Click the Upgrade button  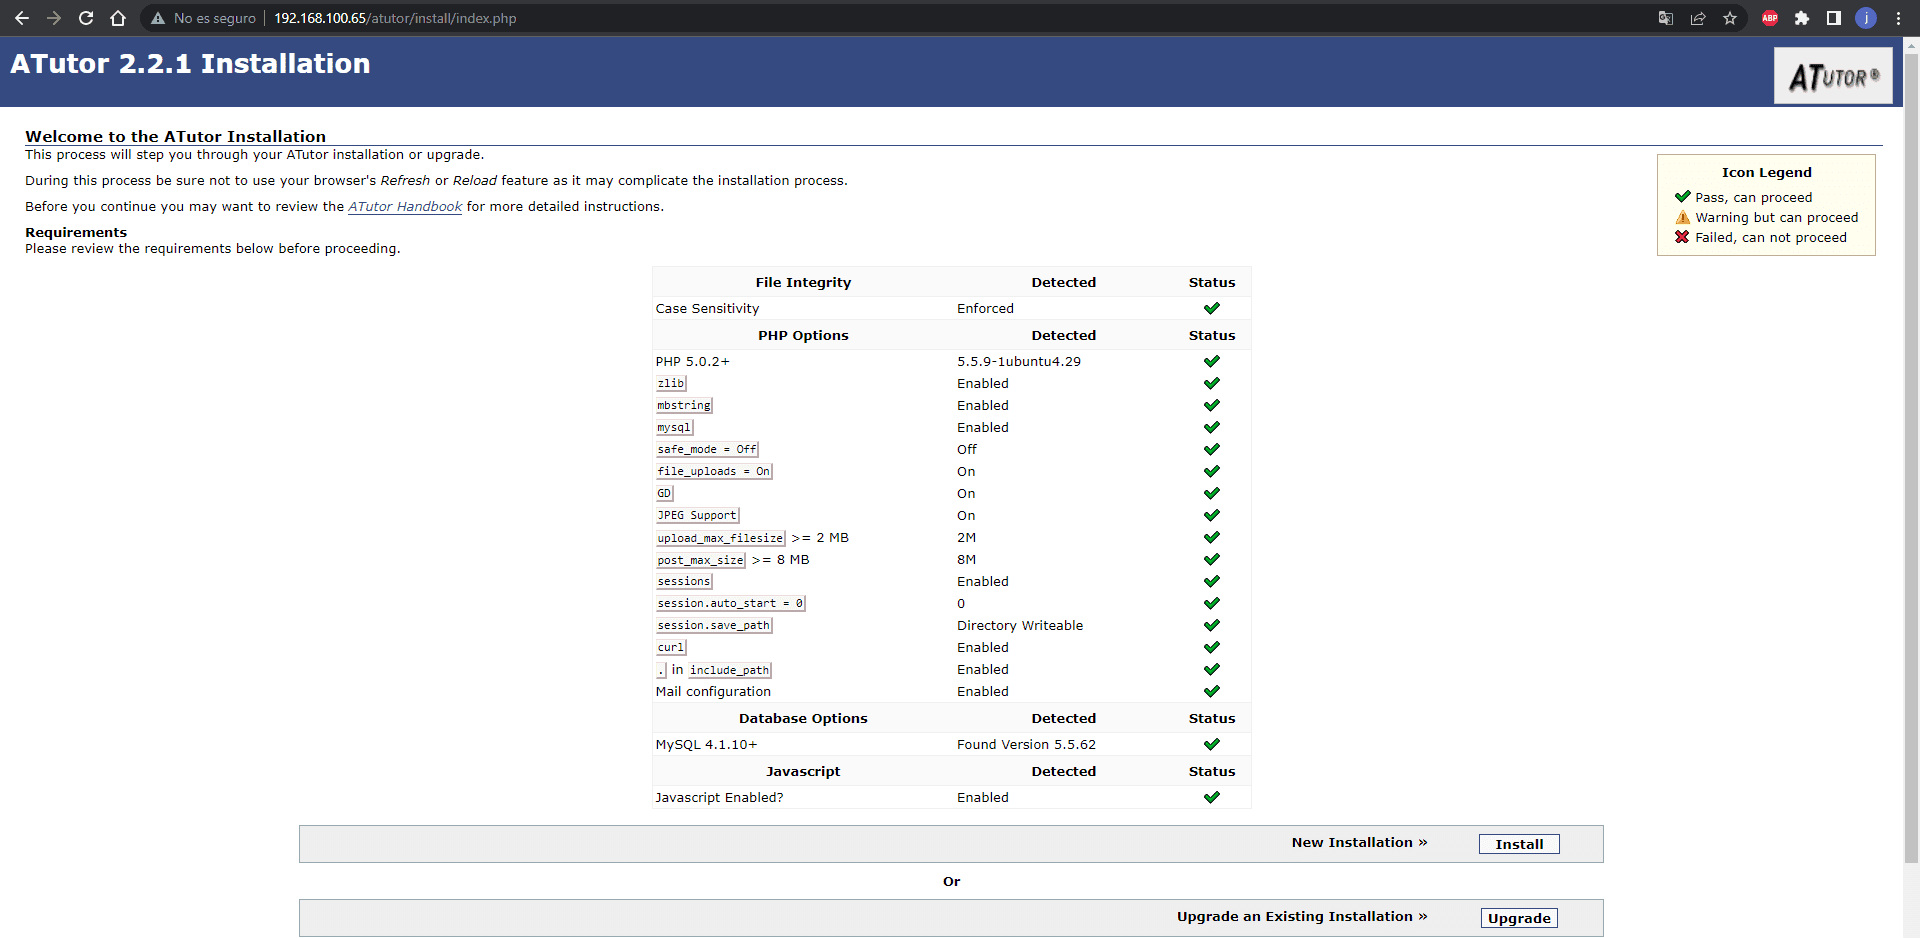[1518, 918]
